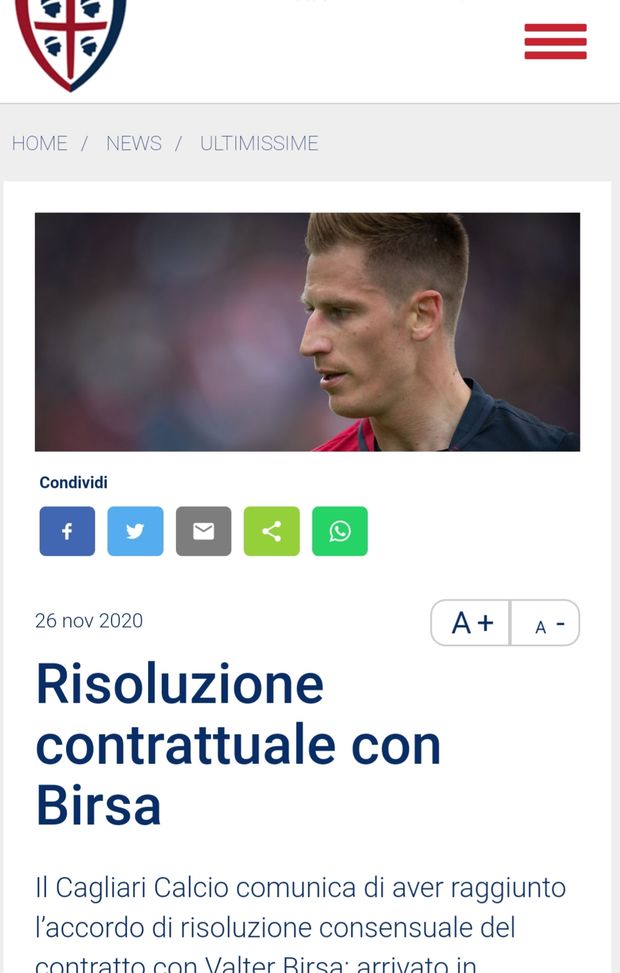The image size is (620, 973).
Task: Open the green generic share icon
Action: click(272, 531)
